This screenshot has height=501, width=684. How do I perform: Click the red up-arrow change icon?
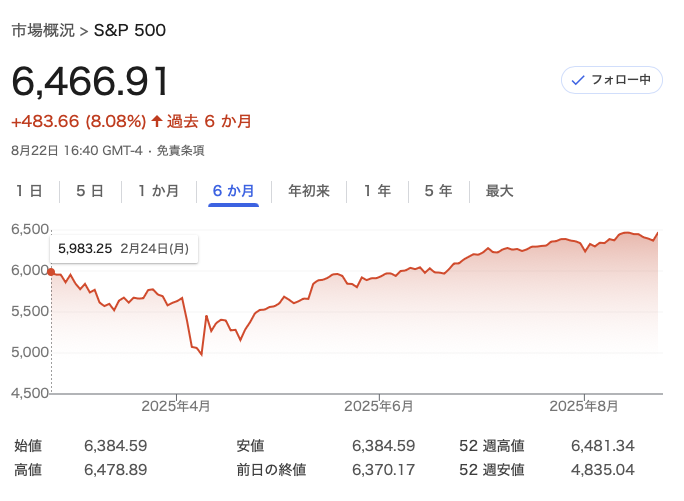[x=157, y=122]
